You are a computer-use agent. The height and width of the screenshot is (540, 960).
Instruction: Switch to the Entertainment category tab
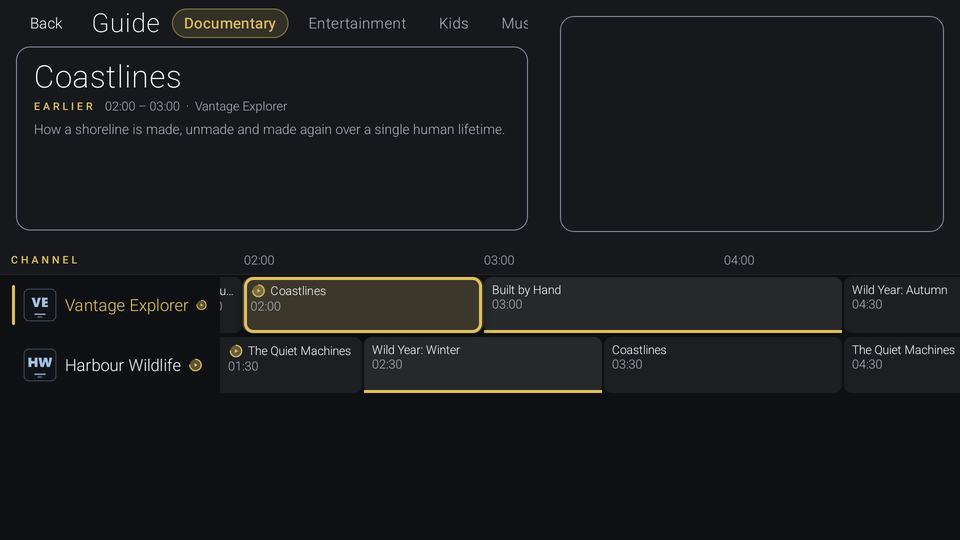click(x=357, y=23)
